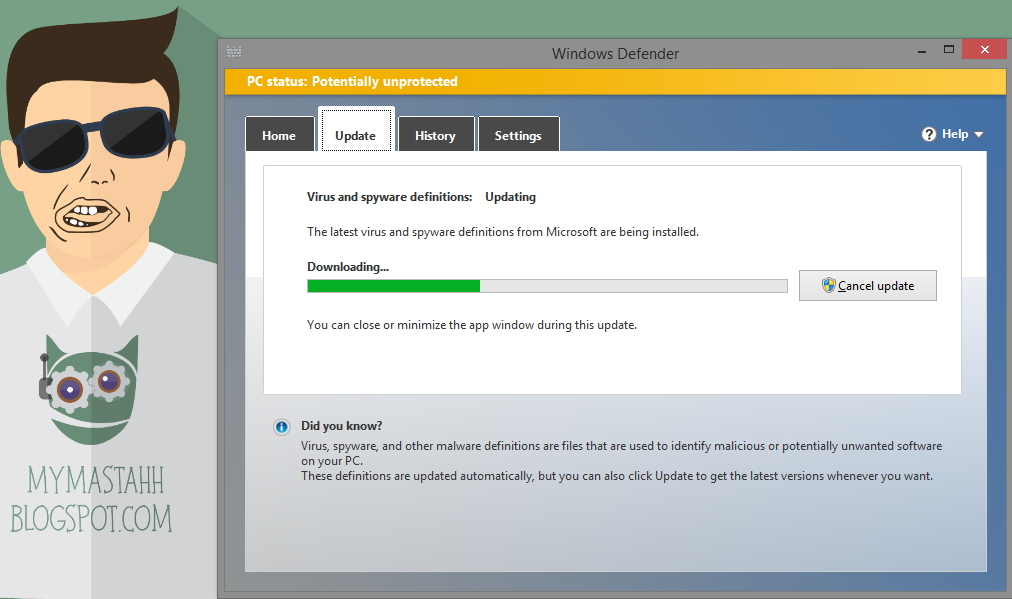Click the 'Downloading...' label

pyautogui.click(x=348, y=267)
